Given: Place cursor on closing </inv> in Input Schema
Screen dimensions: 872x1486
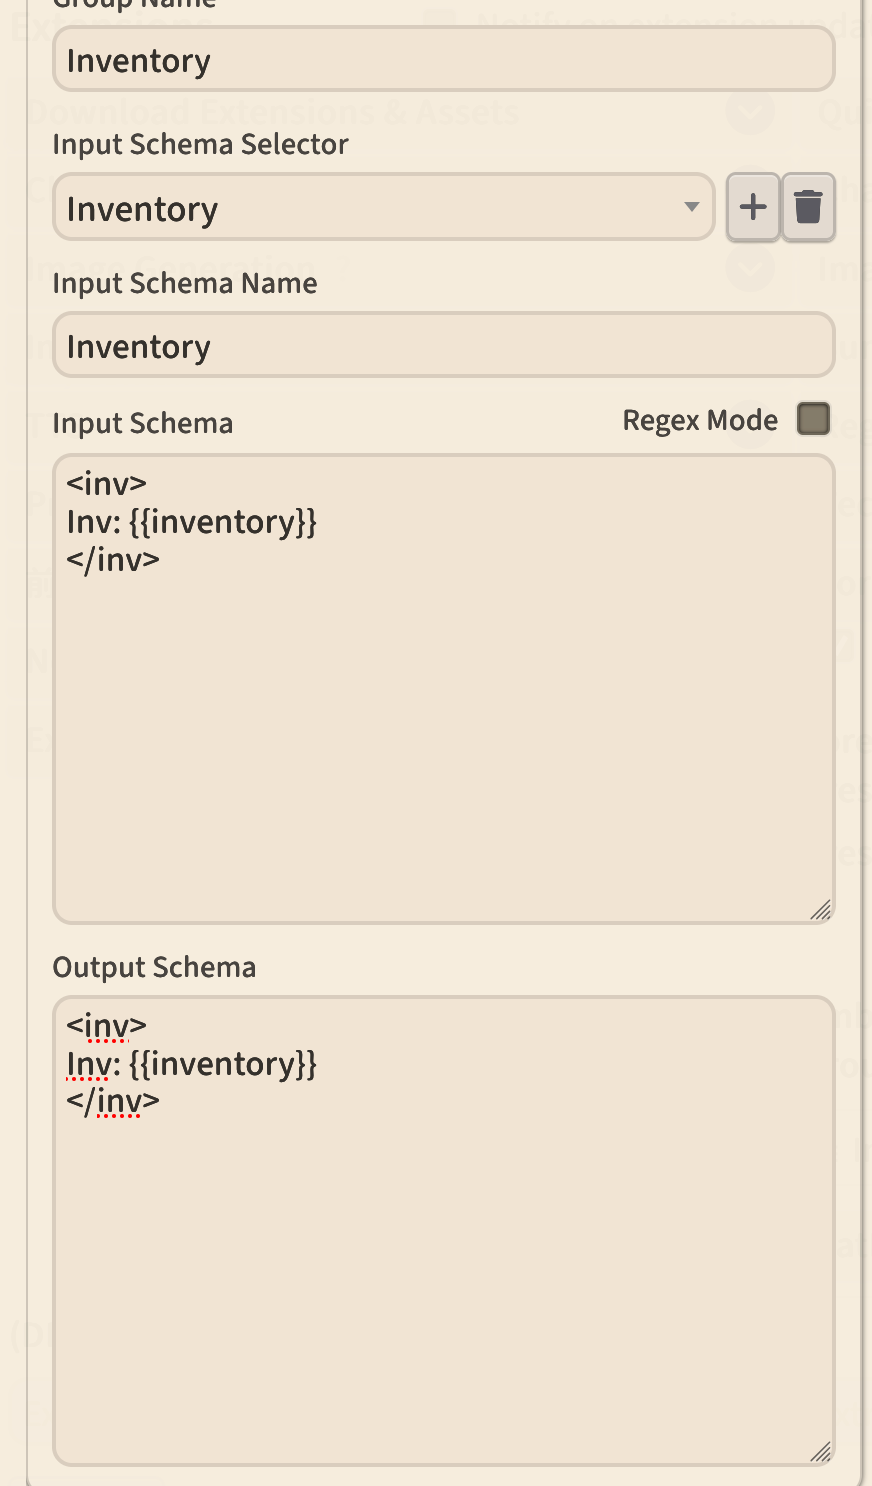Looking at the screenshot, I should (113, 560).
